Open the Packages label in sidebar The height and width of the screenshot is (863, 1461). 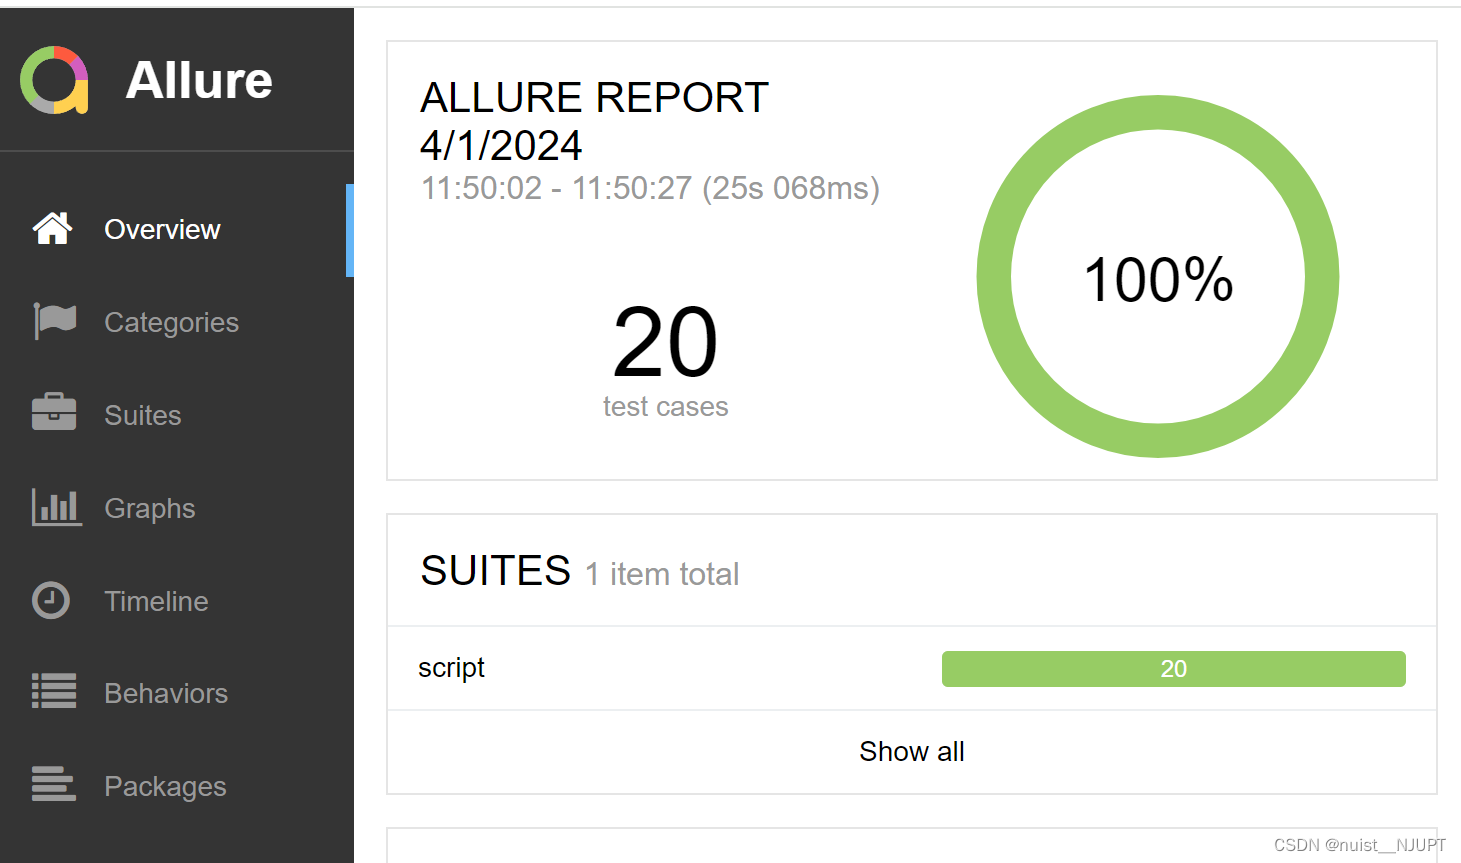165,787
